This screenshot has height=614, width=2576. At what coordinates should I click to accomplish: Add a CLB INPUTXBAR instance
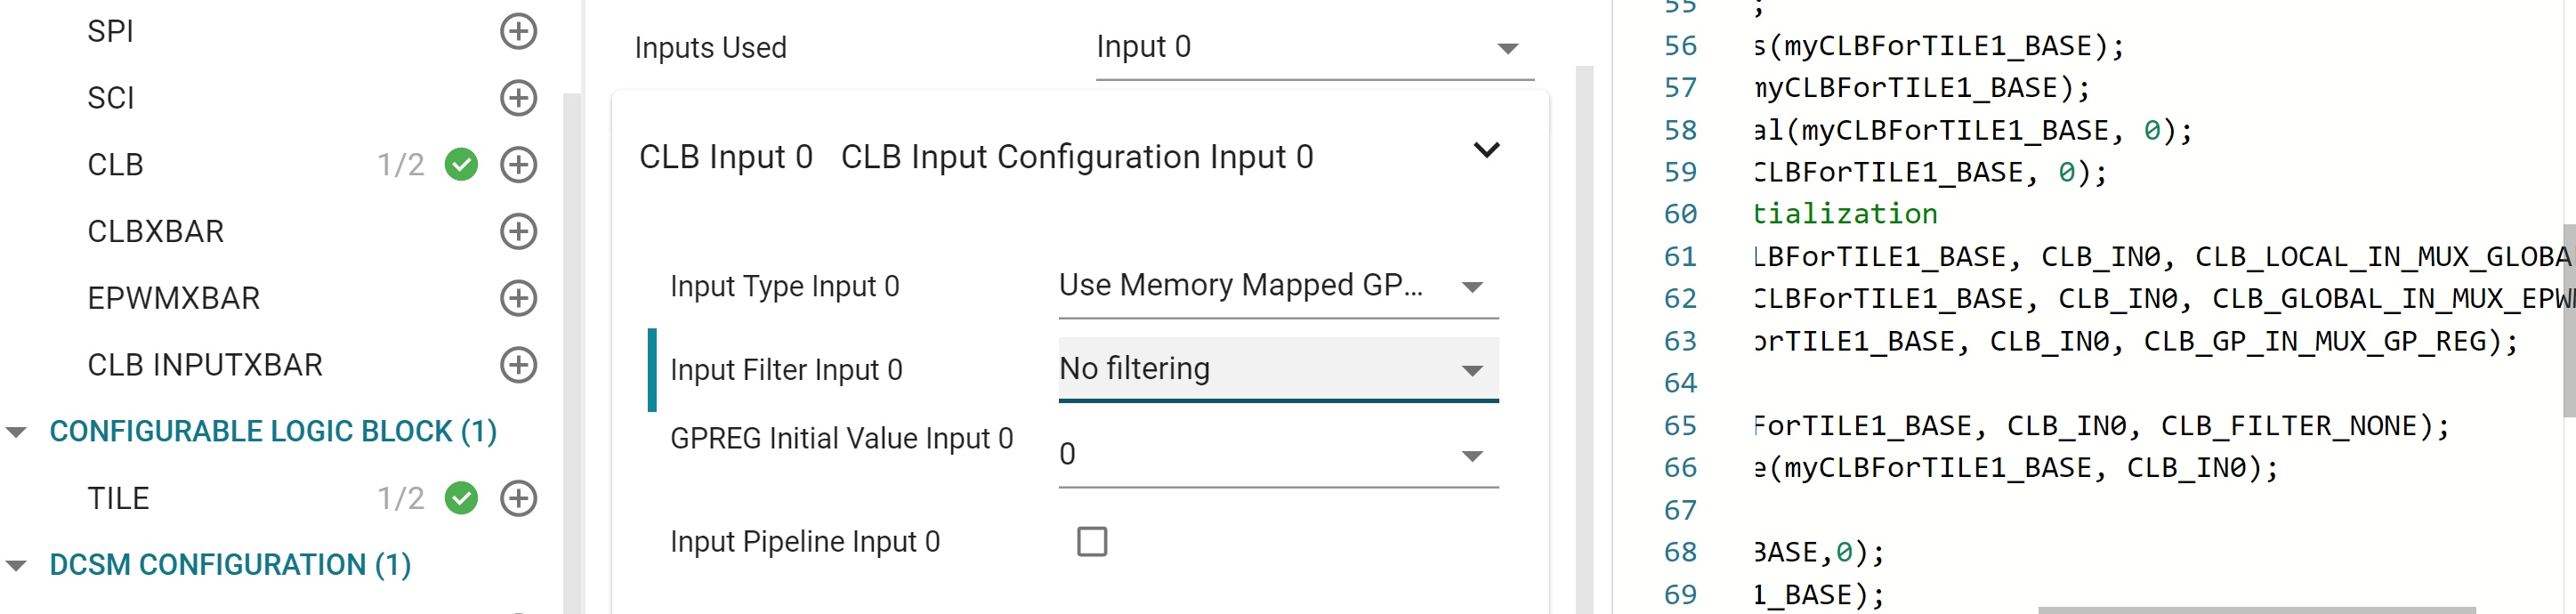click(x=518, y=365)
